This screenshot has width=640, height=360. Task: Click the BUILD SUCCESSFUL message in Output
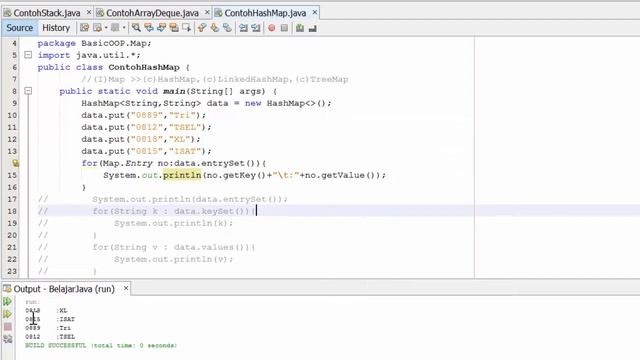101,345
